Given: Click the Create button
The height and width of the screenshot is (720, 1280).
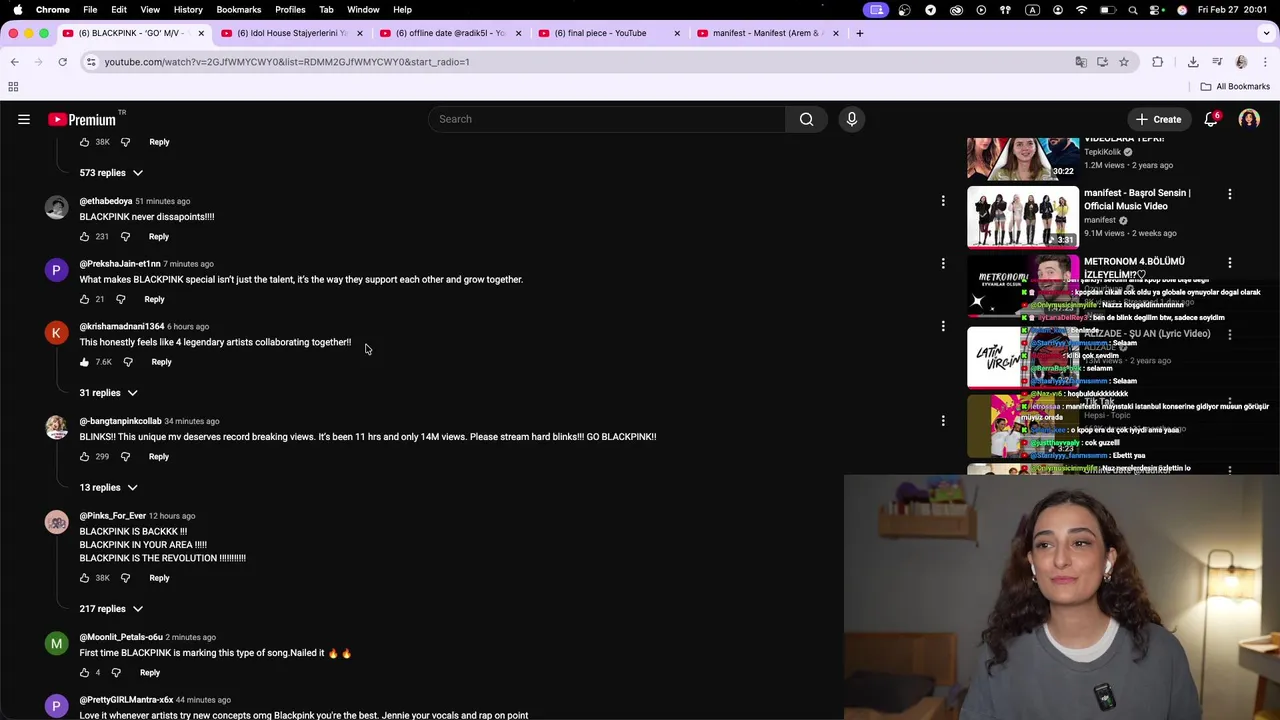Looking at the screenshot, I should [x=1158, y=119].
